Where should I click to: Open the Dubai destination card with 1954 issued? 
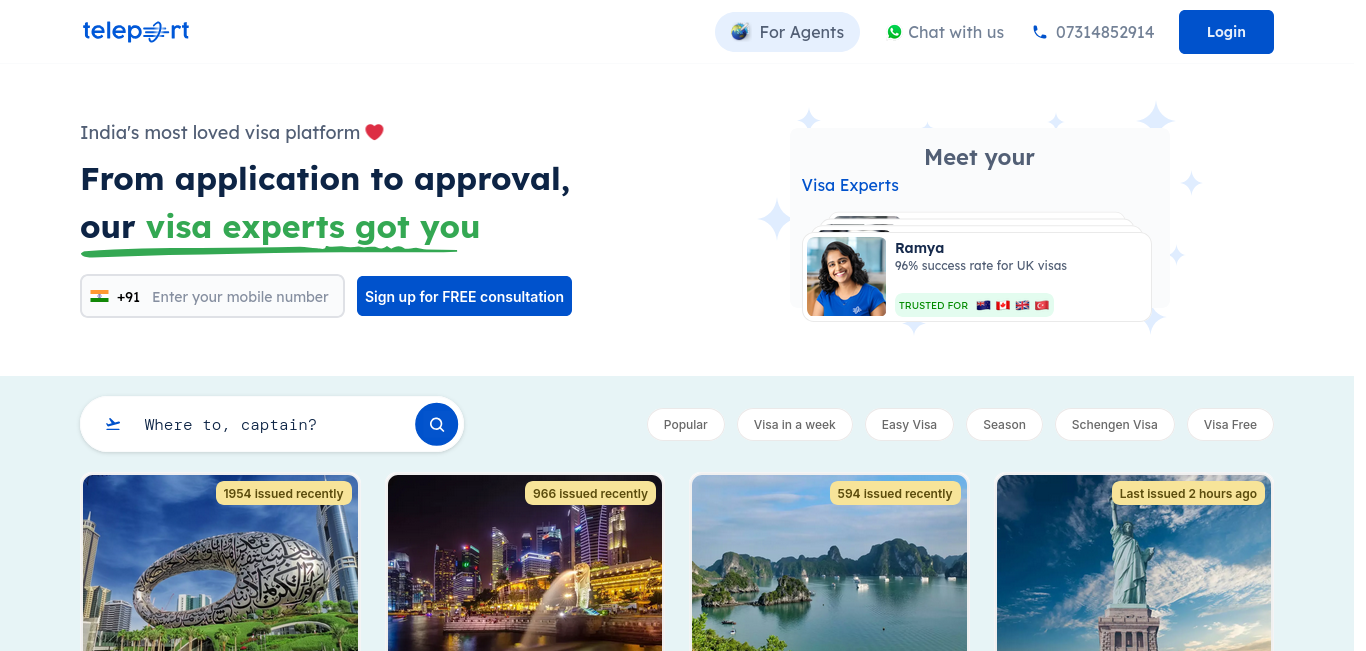(x=220, y=563)
